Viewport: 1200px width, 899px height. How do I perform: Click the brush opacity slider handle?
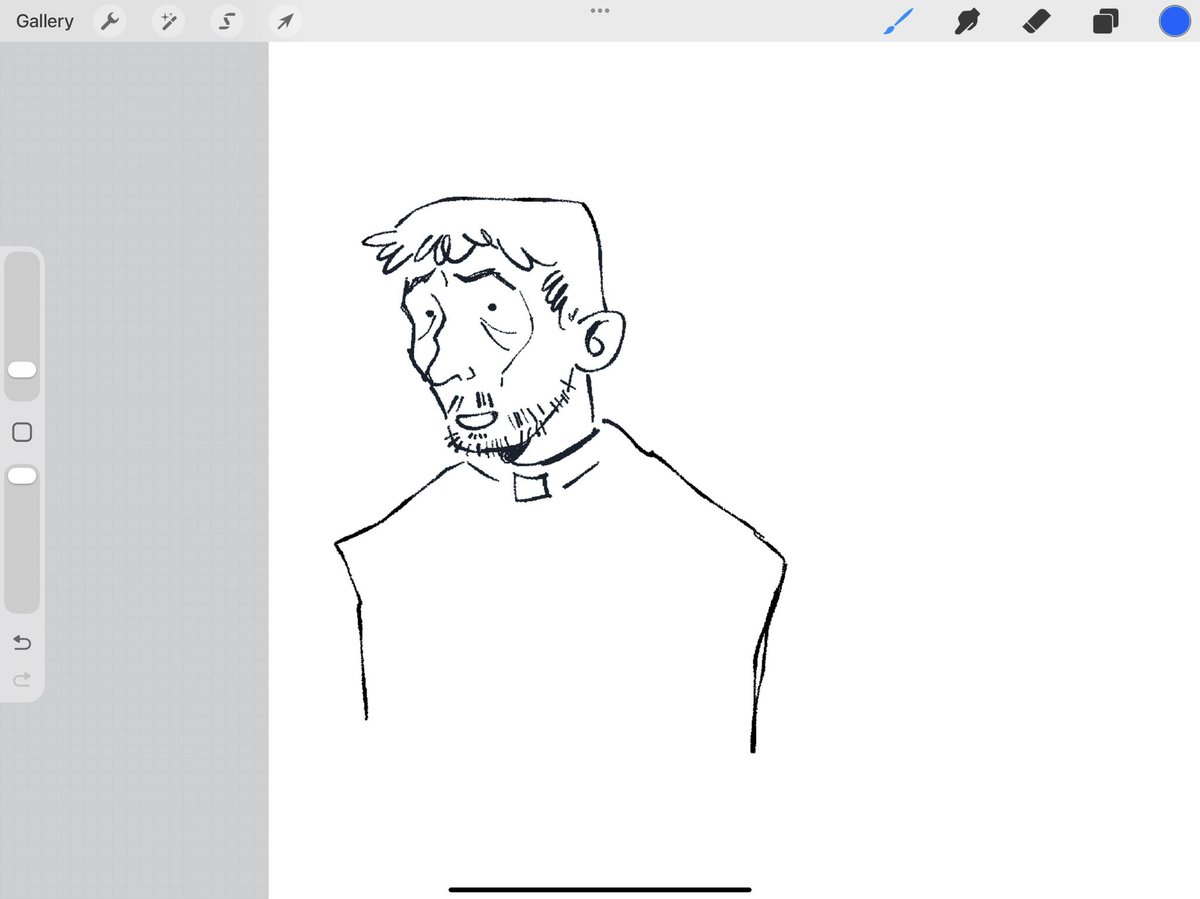pyautogui.click(x=22, y=476)
